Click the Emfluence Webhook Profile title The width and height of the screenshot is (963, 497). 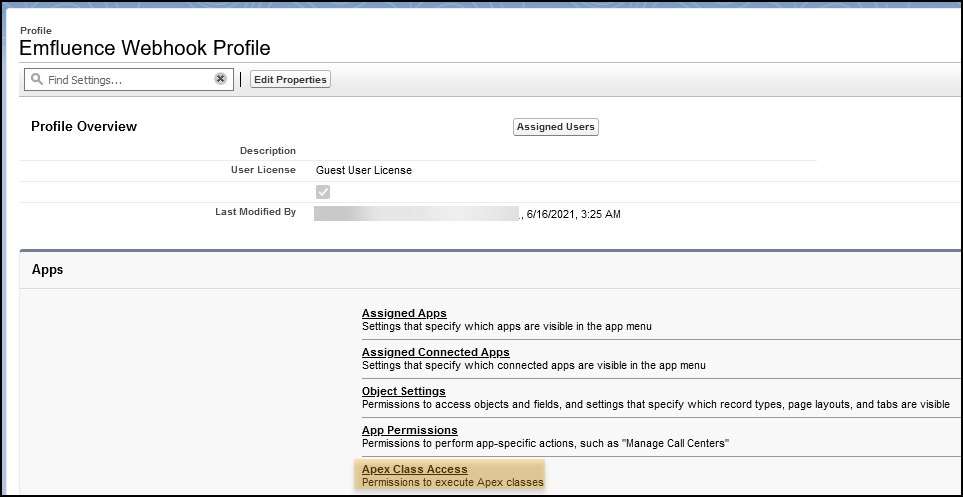click(145, 48)
